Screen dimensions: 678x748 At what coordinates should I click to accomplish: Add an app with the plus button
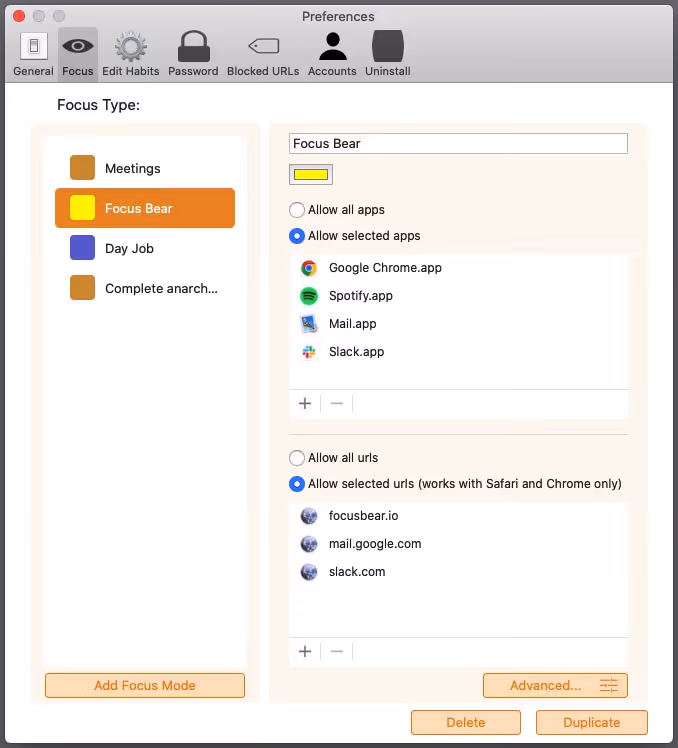[305, 404]
